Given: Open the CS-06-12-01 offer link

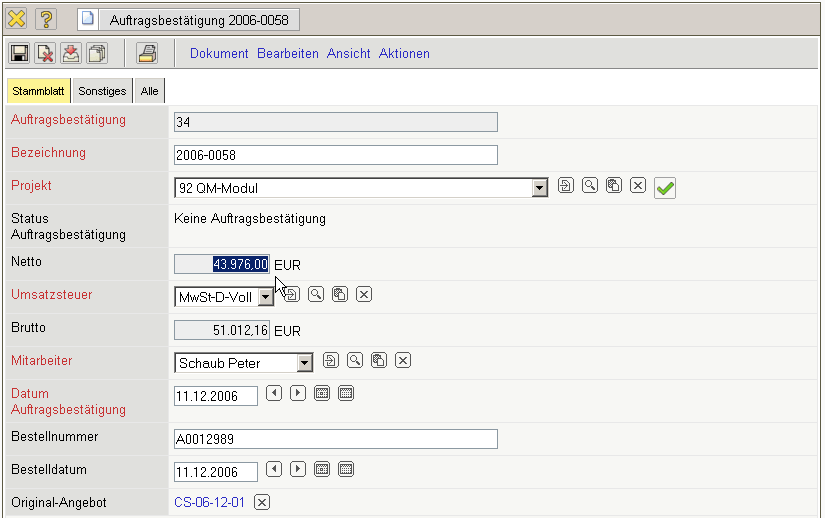Looking at the screenshot, I should pyautogui.click(x=209, y=503).
